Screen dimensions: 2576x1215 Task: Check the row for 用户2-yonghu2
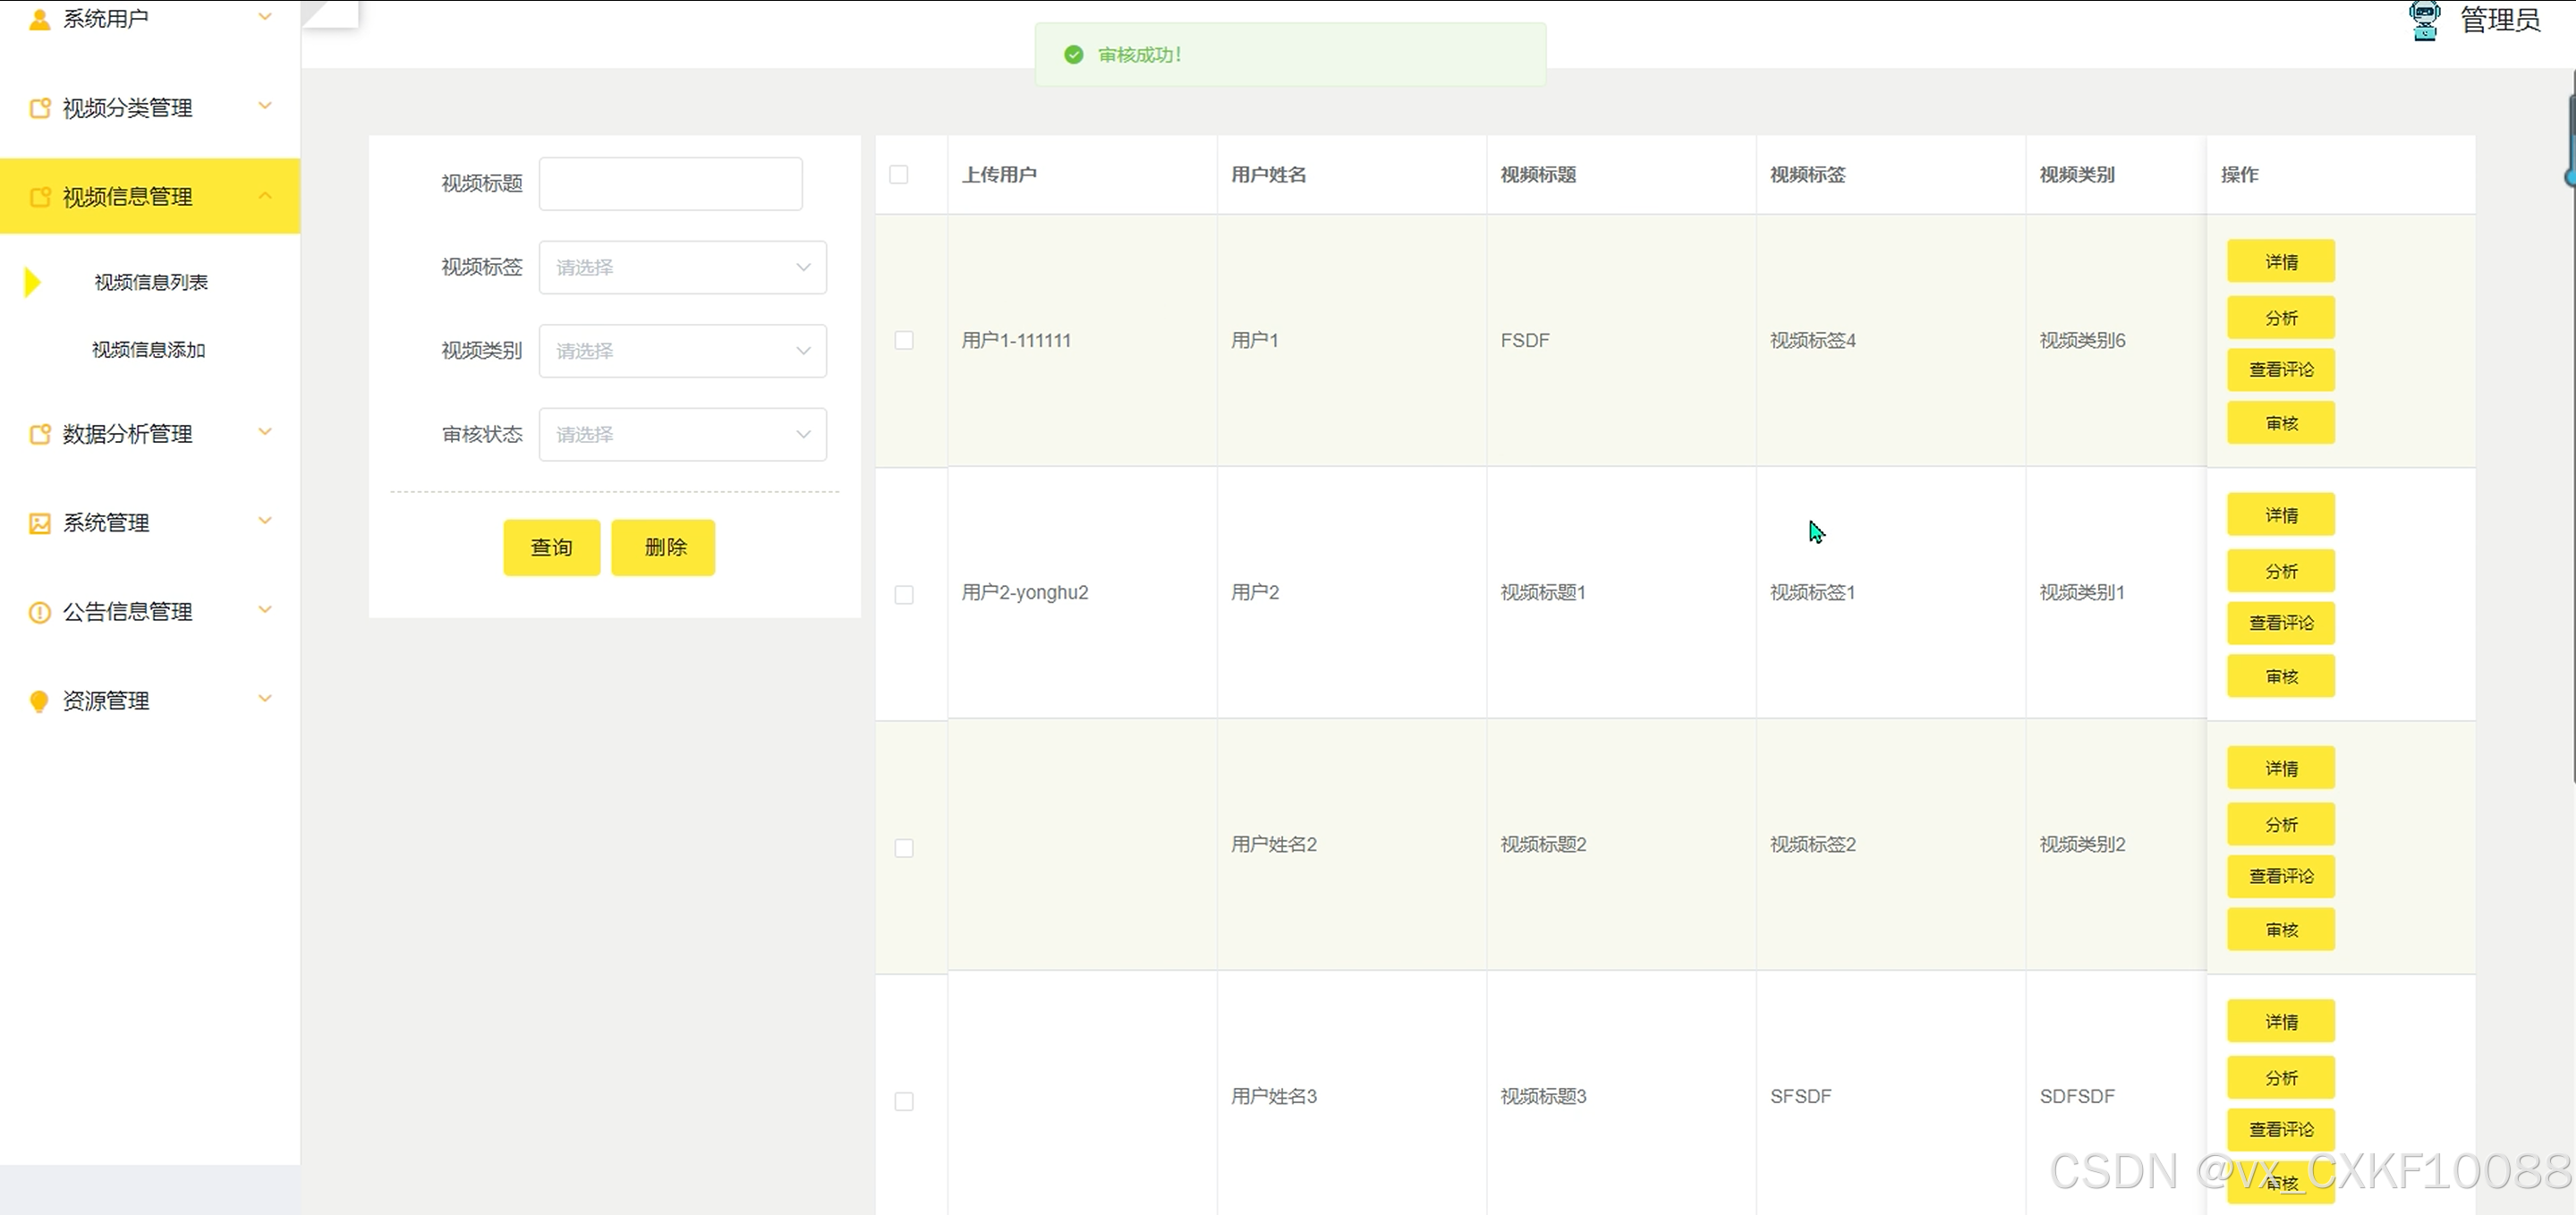pyautogui.click(x=904, y=595)
